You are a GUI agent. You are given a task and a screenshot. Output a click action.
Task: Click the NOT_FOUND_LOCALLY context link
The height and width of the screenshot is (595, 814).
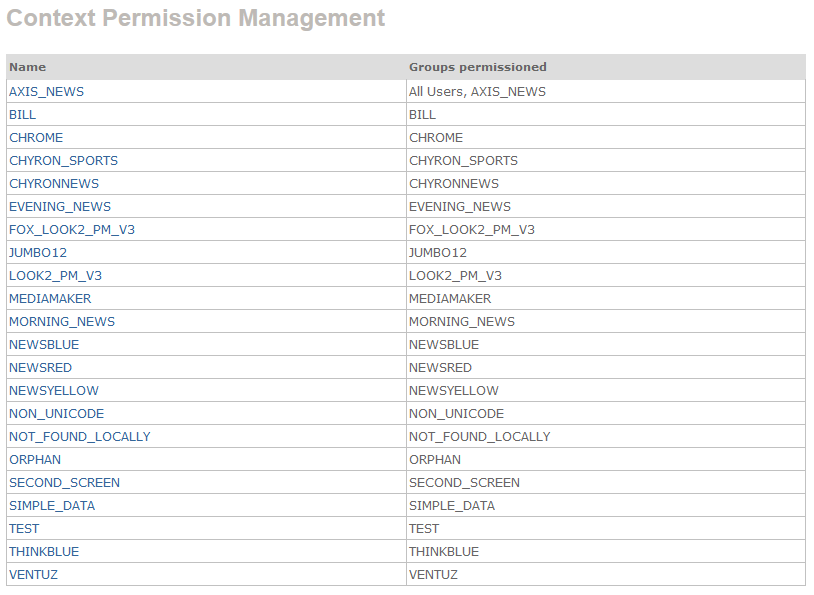coord(80,436)
